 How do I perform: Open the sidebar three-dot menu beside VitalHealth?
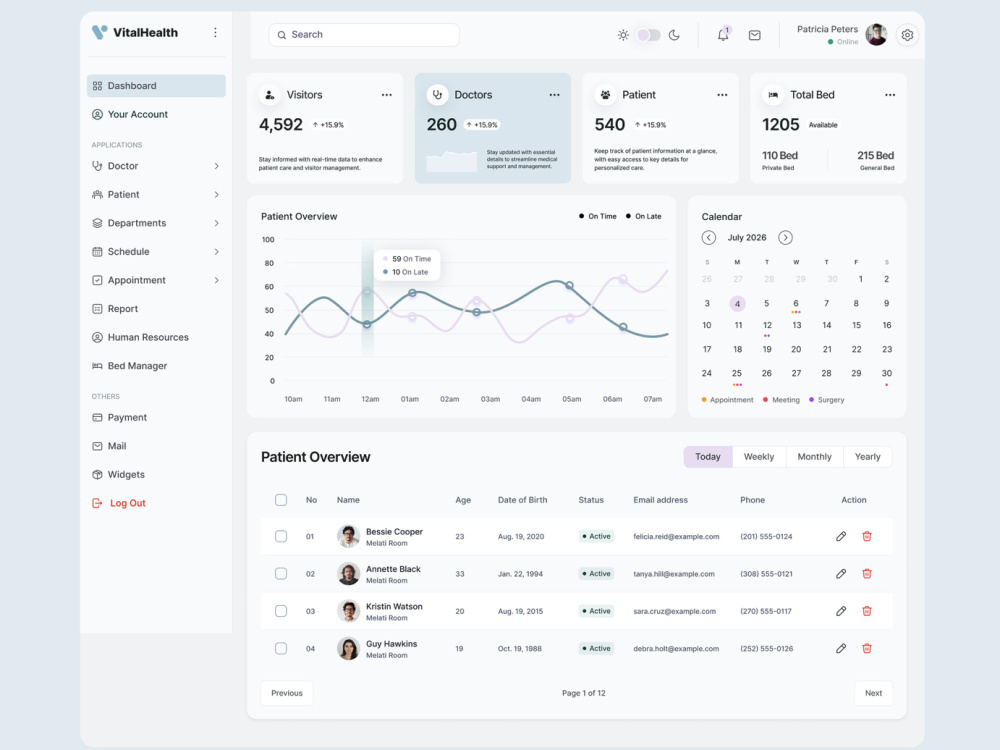click(x=216, y=33)
